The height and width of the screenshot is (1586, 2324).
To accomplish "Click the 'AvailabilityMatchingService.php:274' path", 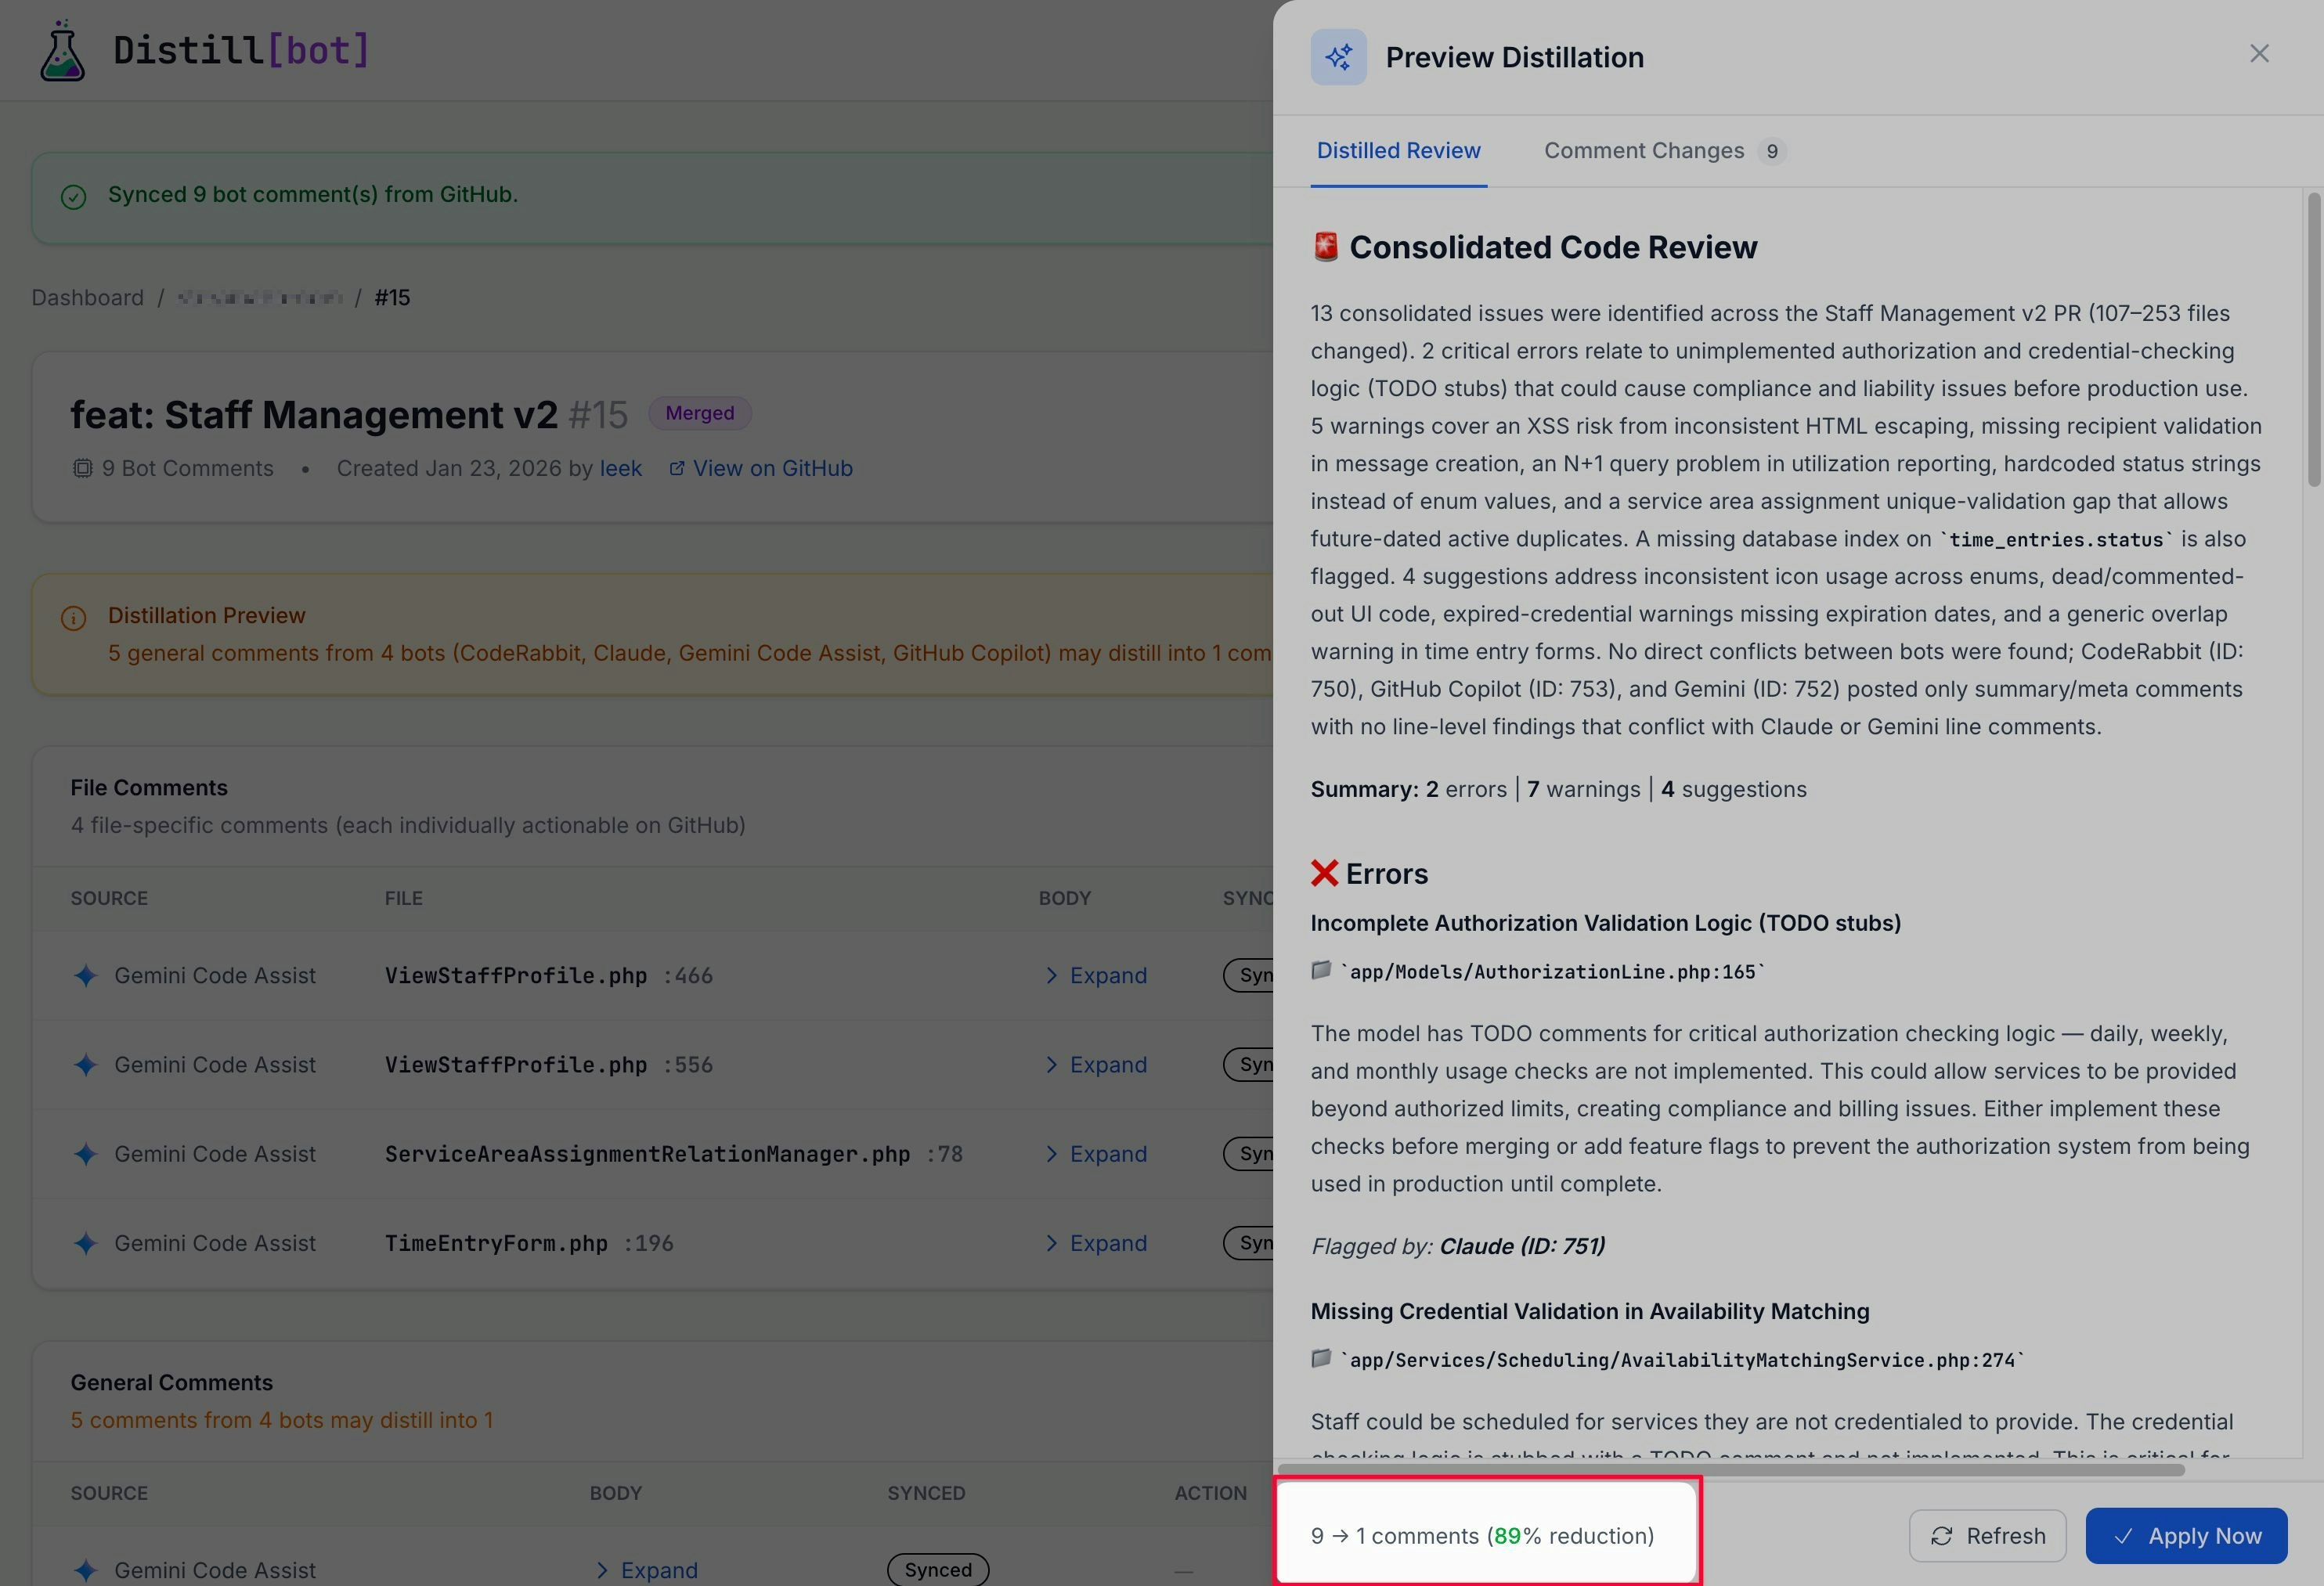I will click(1681, 1360).
